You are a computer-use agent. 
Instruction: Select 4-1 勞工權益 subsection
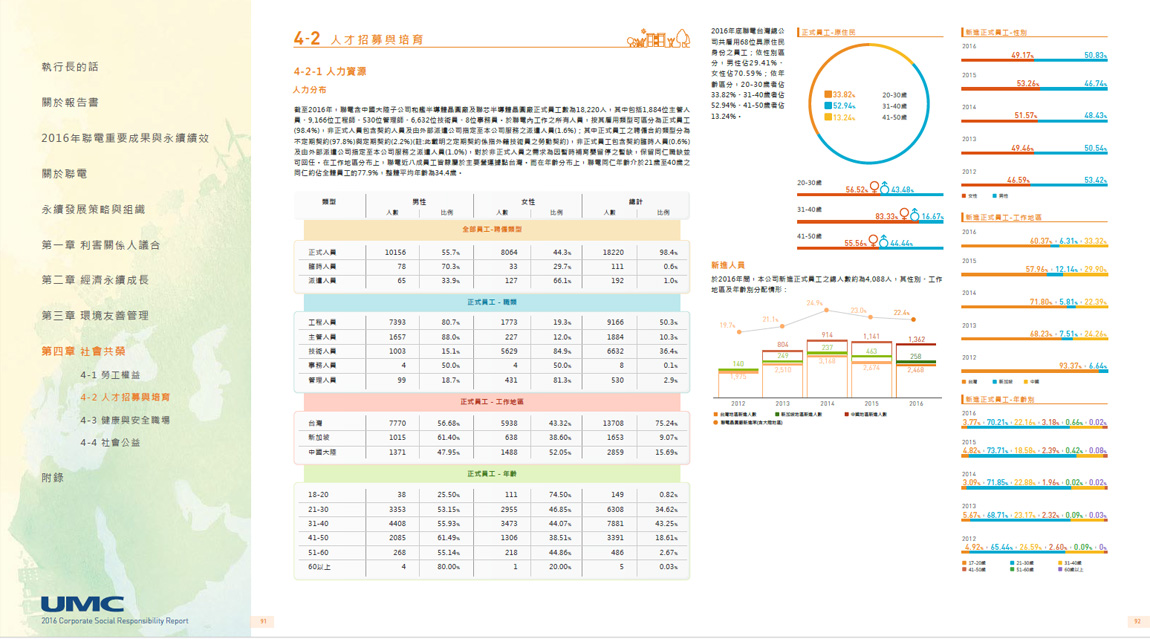110,375
